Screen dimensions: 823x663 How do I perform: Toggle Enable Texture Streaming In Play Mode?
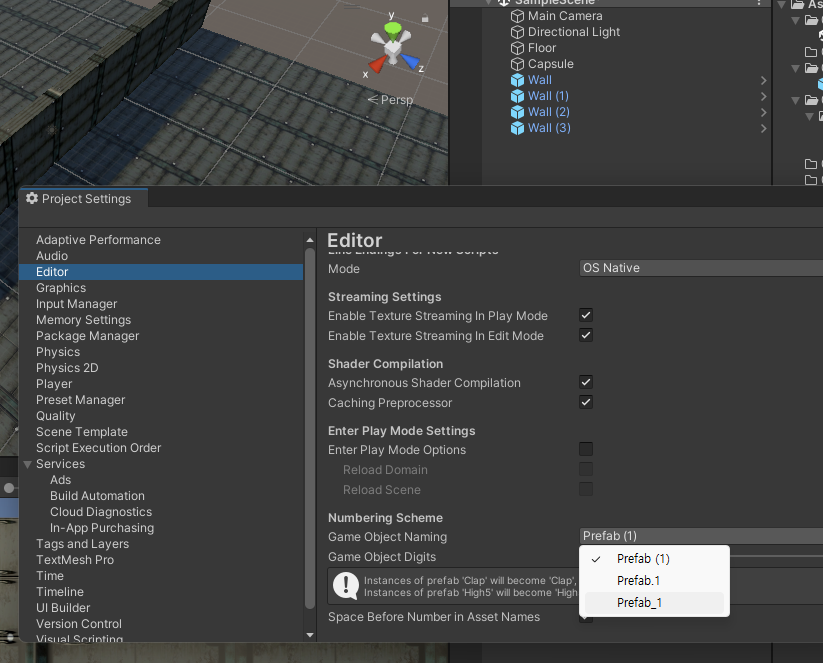(586, 315)
